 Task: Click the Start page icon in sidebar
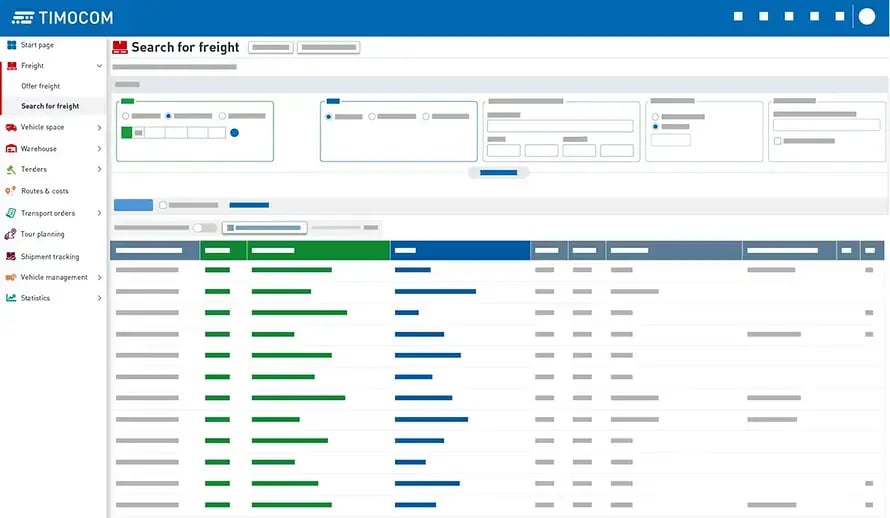point(12,45)
